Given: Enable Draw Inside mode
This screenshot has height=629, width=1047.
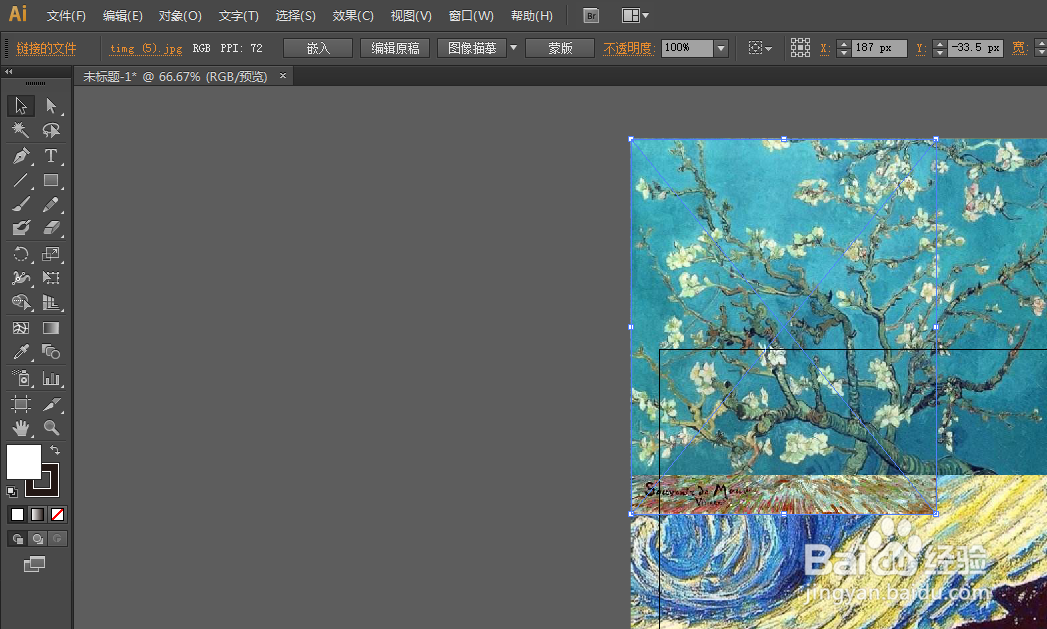Looking at the screenshot, I should (x=58, y=539).
